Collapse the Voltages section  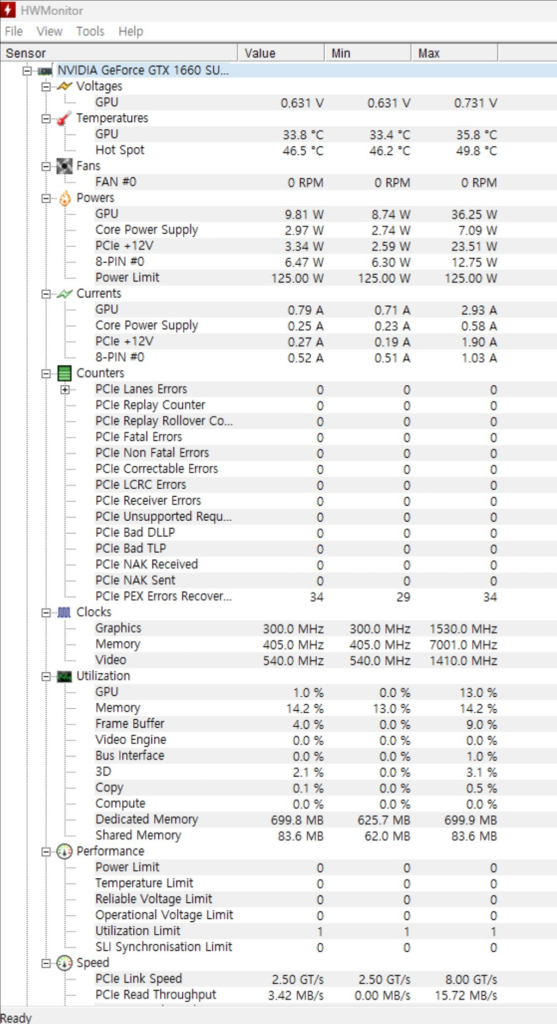click(46, 86)
